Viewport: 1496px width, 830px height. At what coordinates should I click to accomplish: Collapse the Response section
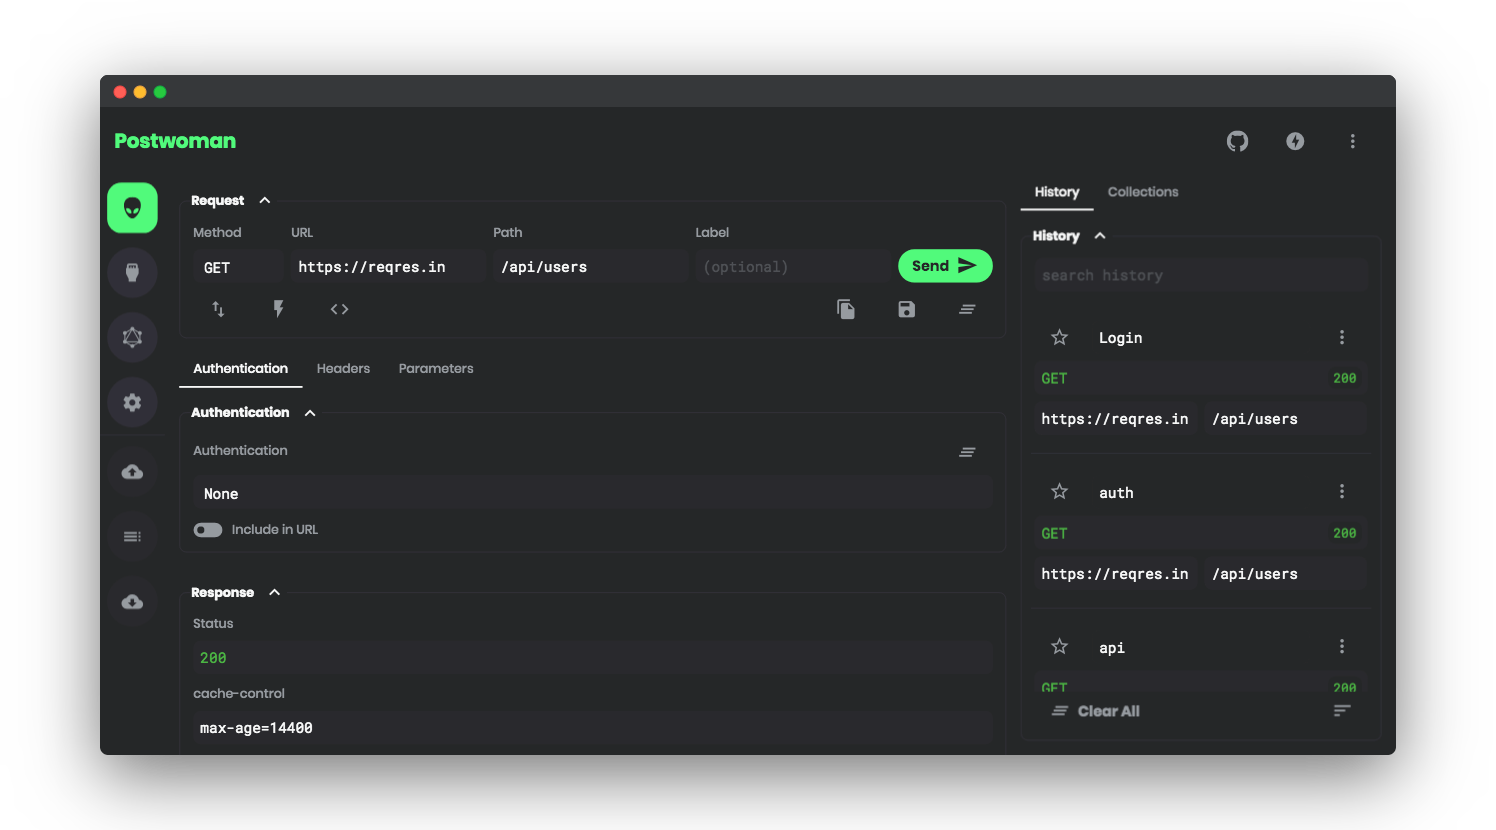pyautogui.click(x=274, y=591)
